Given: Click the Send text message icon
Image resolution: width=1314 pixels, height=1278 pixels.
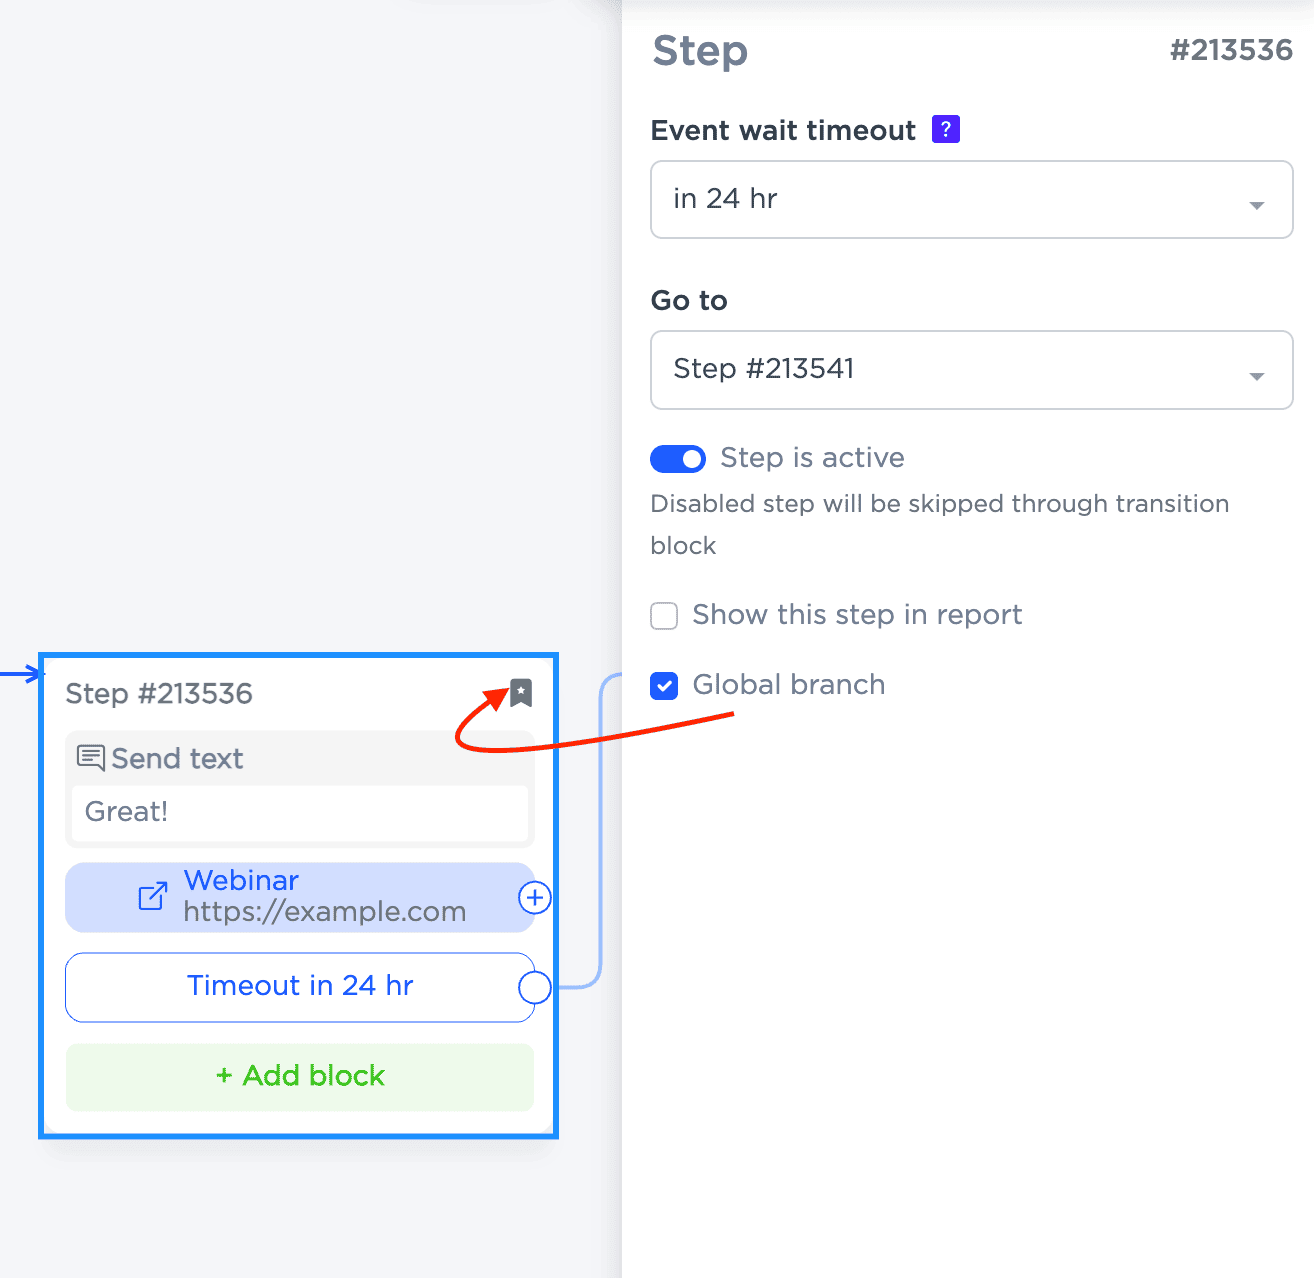Looking at the screenshot, I should (90, 758).
